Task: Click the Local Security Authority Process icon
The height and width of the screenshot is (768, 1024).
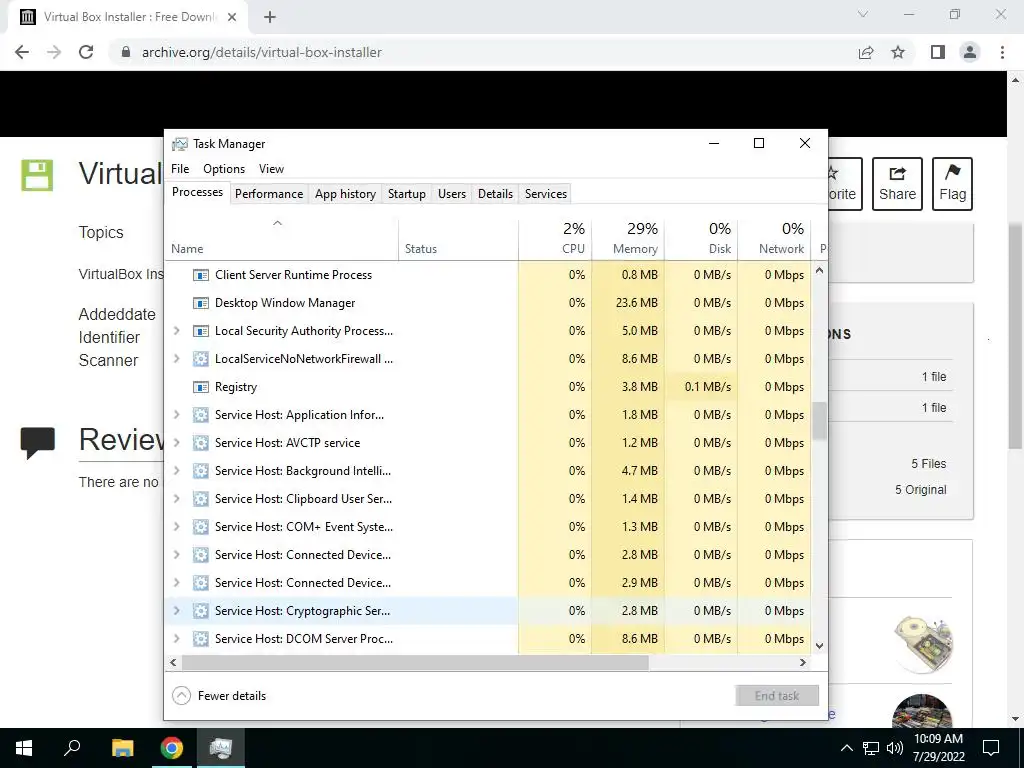Action: point(200,331)
